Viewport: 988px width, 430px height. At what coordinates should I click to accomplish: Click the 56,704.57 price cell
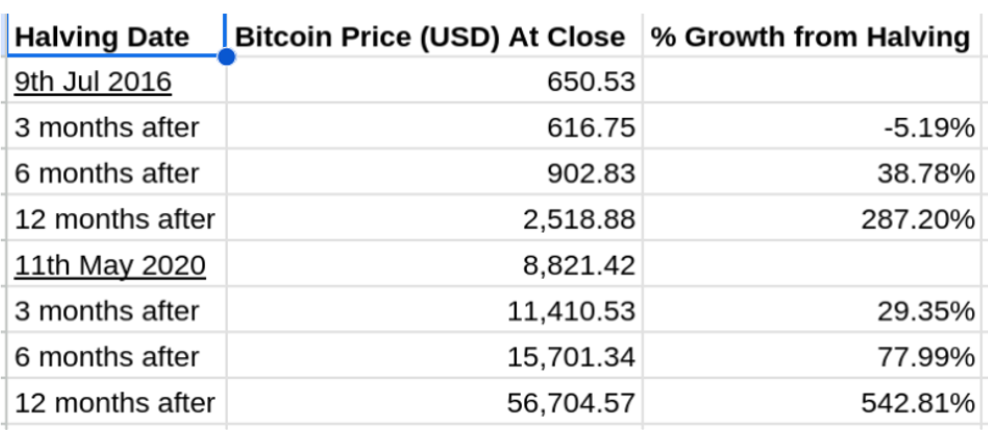tap(570, 403)
